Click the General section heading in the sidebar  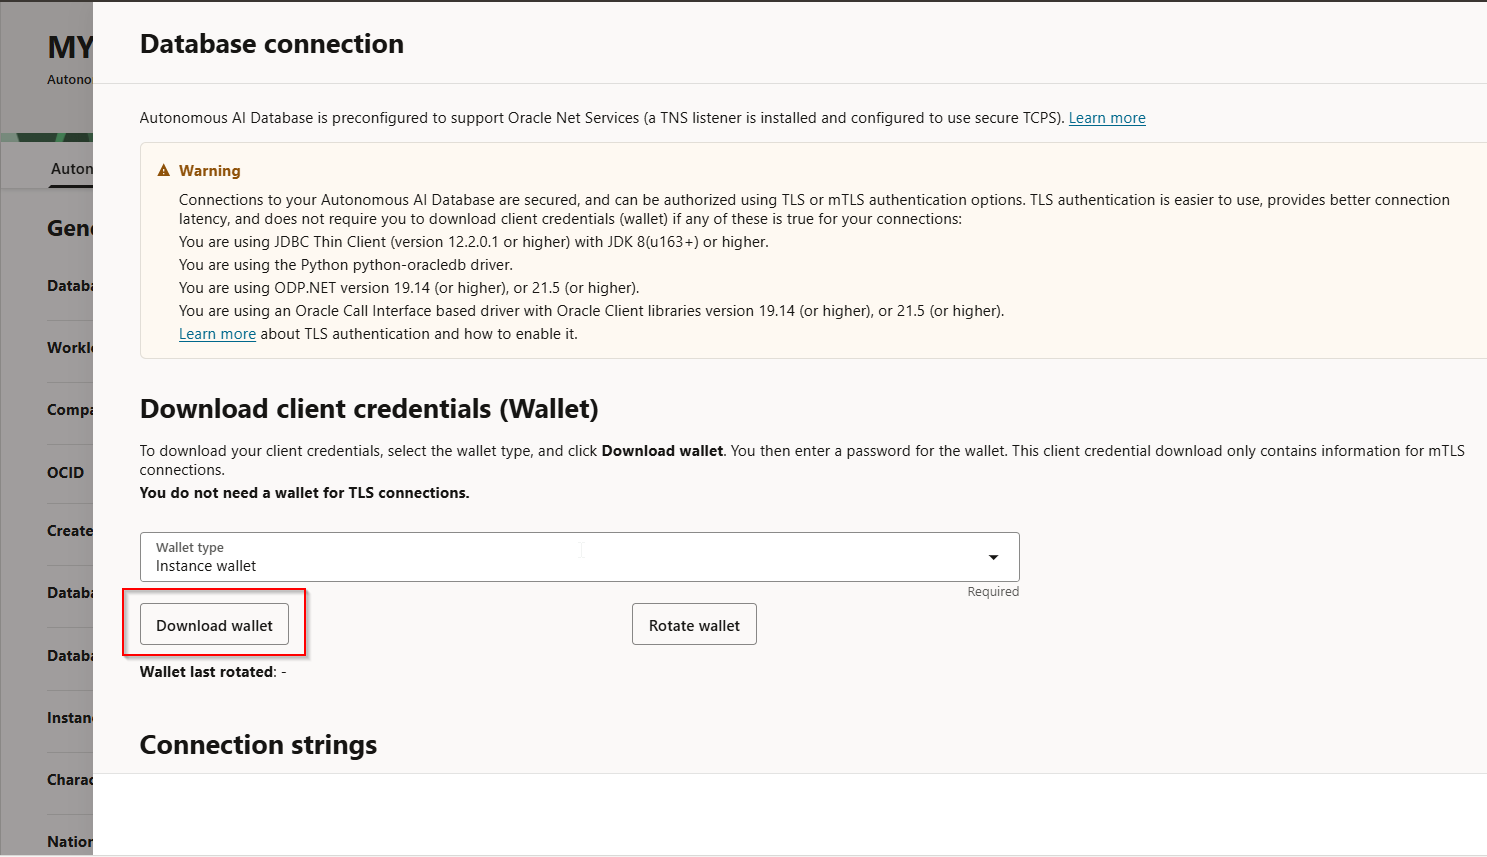(66, 228)
